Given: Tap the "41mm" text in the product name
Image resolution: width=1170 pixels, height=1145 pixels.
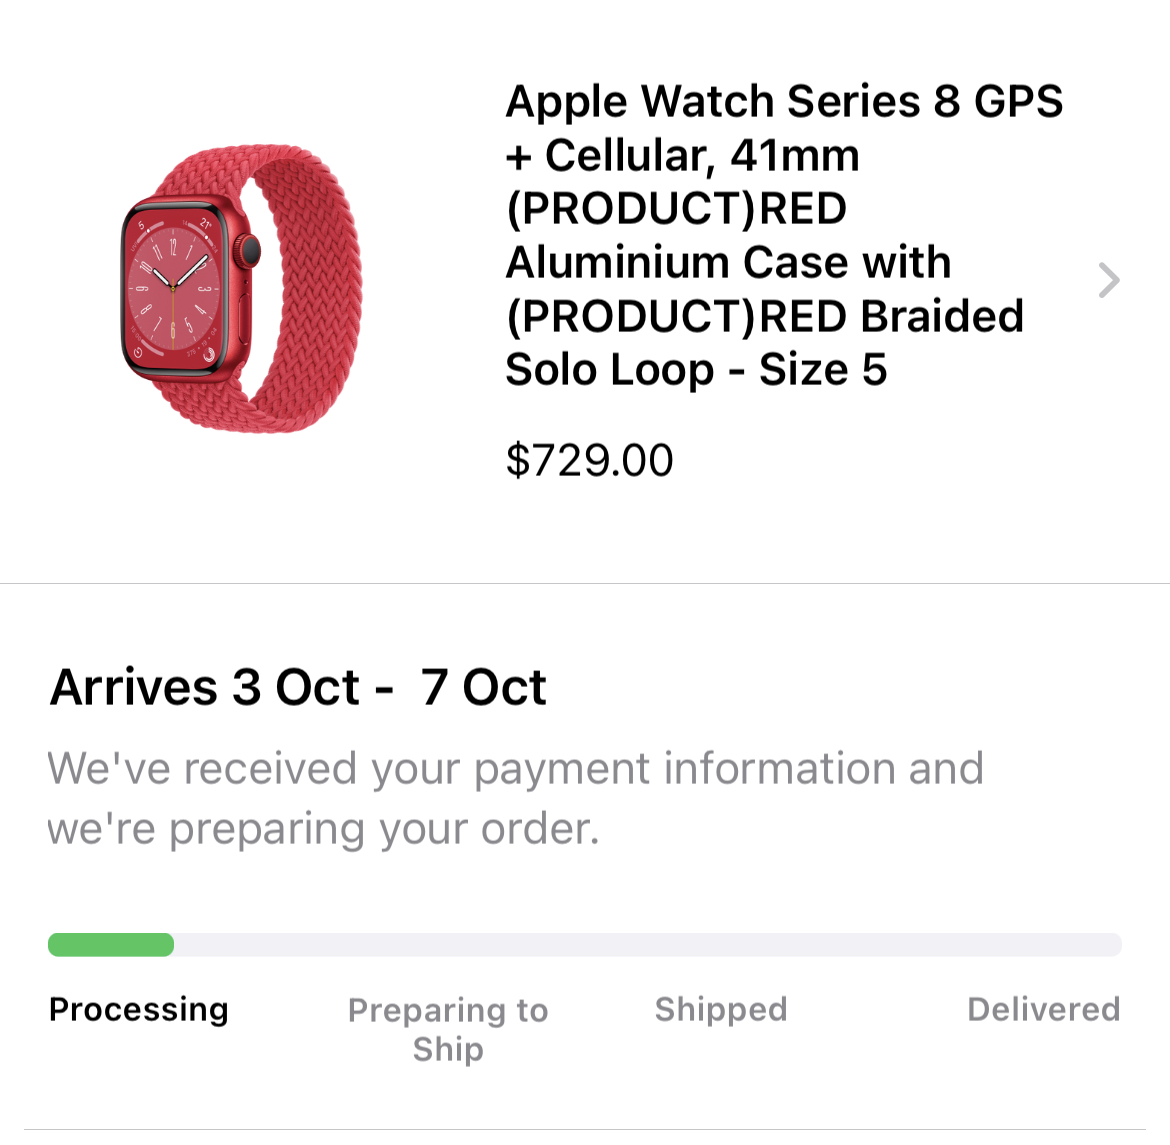Looking at the screenshot, I should coord(795,156).
